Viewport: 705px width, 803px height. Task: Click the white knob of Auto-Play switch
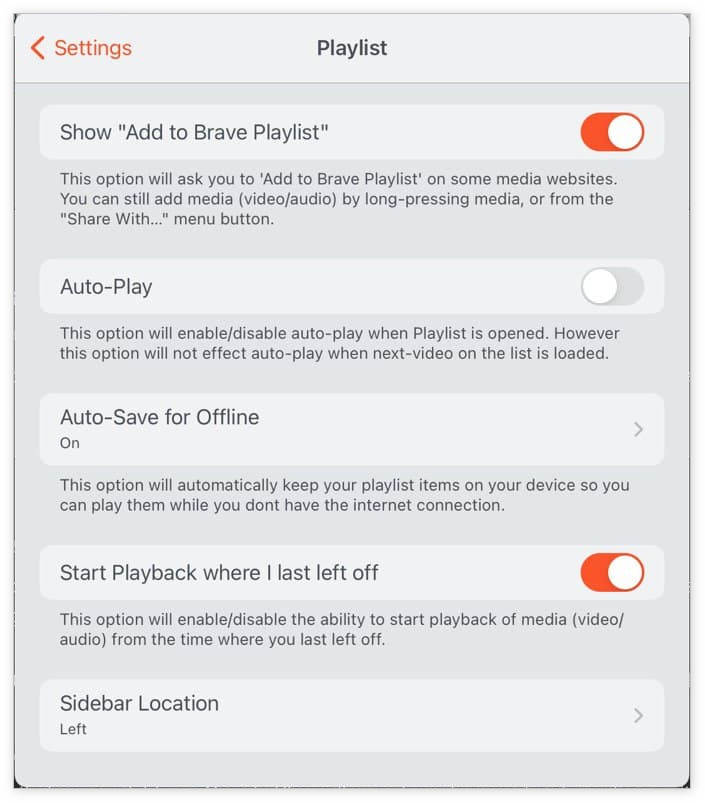(600, 286)
